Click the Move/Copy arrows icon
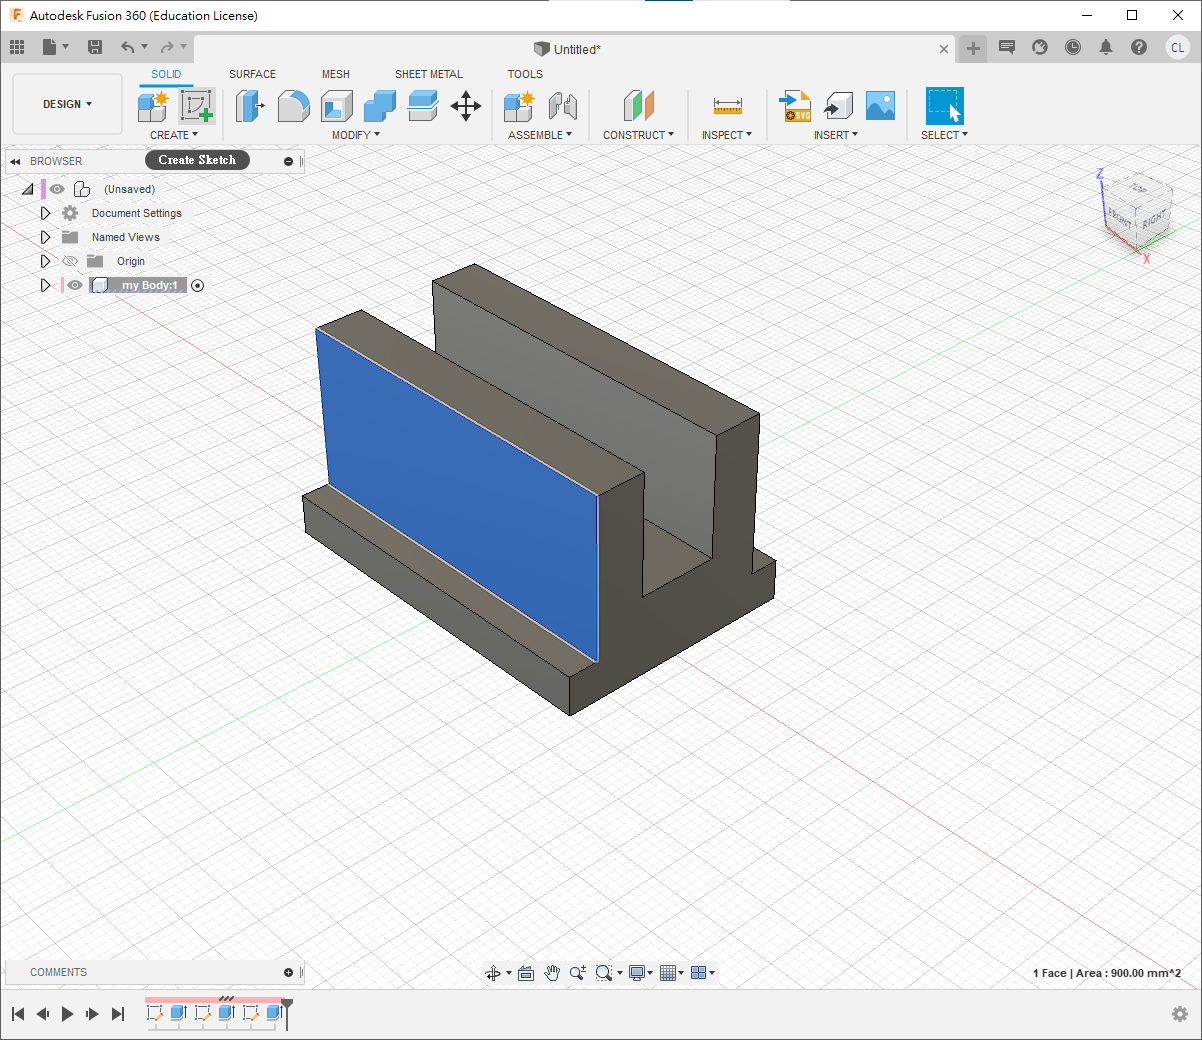The height and width of the screenshot is (1040, 1202). click(466, 106)
